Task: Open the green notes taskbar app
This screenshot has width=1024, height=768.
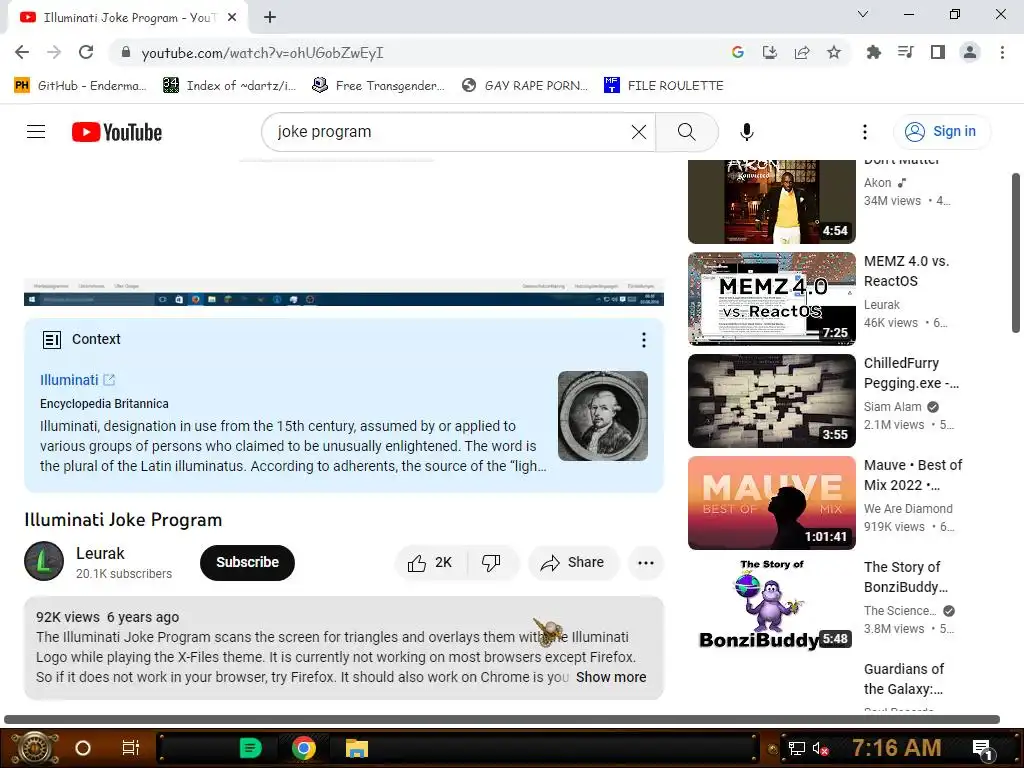Action: pyautogui.click(x=251, y=748)
